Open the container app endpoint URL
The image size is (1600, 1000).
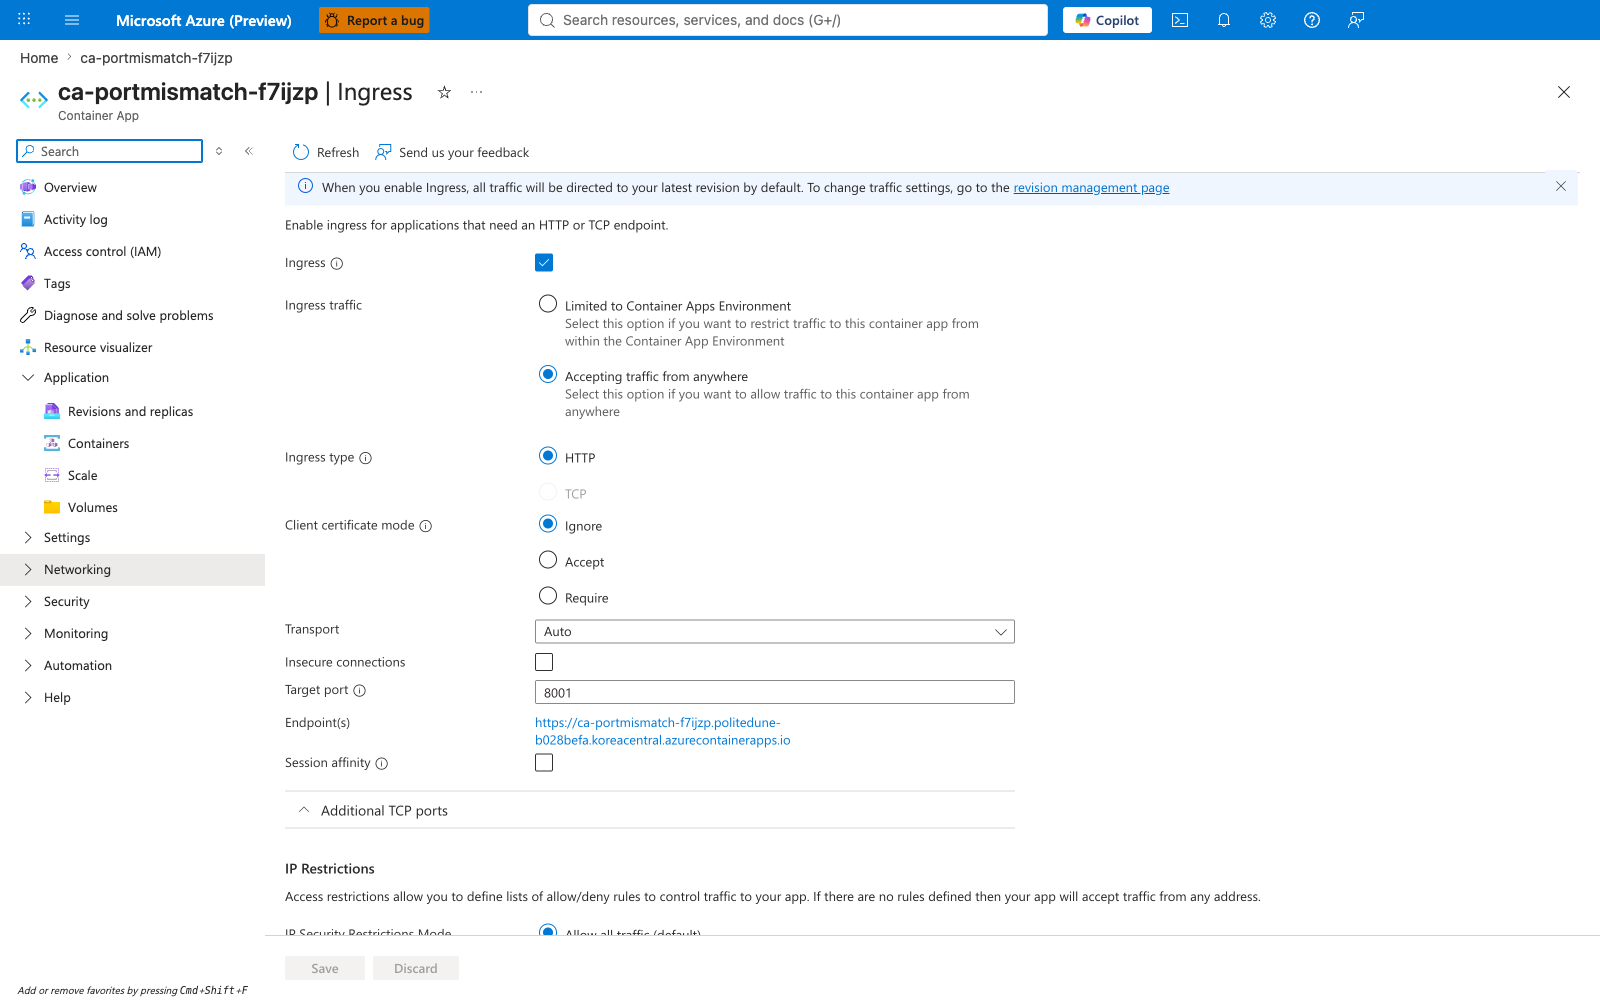pos(662,731)
